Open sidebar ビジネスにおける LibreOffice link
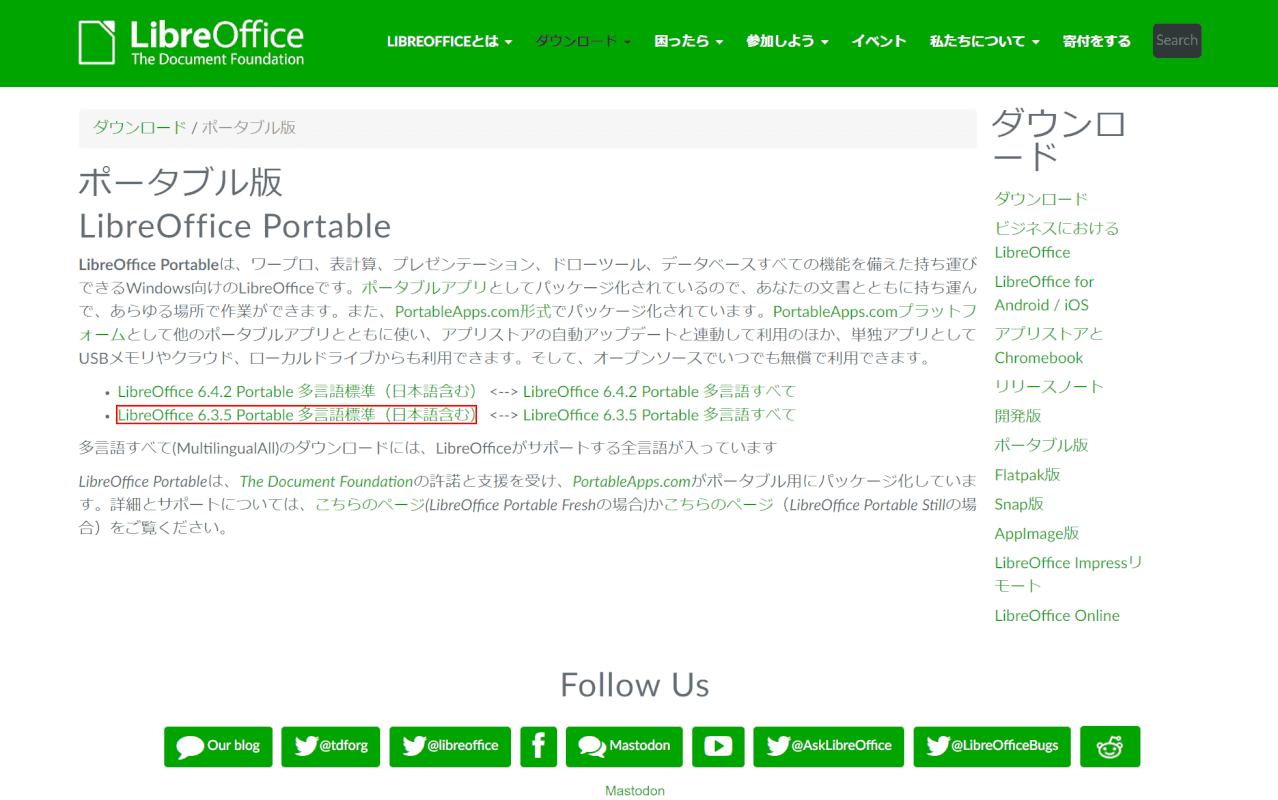1278x800 pixels. click(x=1057, y=240)
